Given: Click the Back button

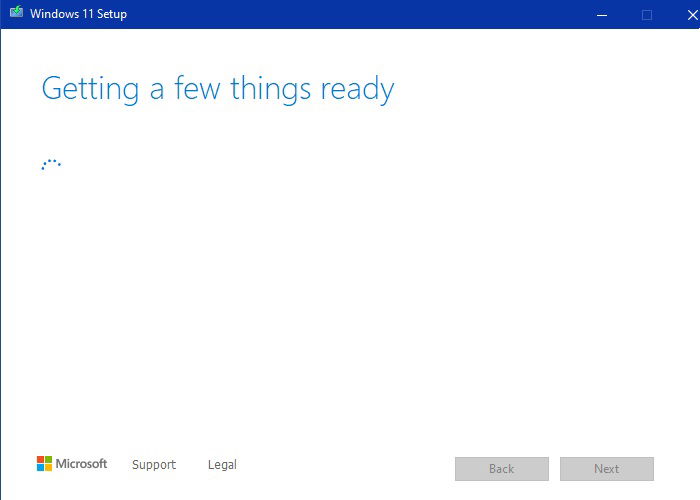Looking at the screenshot, I should pyautogui.click(x=502, y=469).
